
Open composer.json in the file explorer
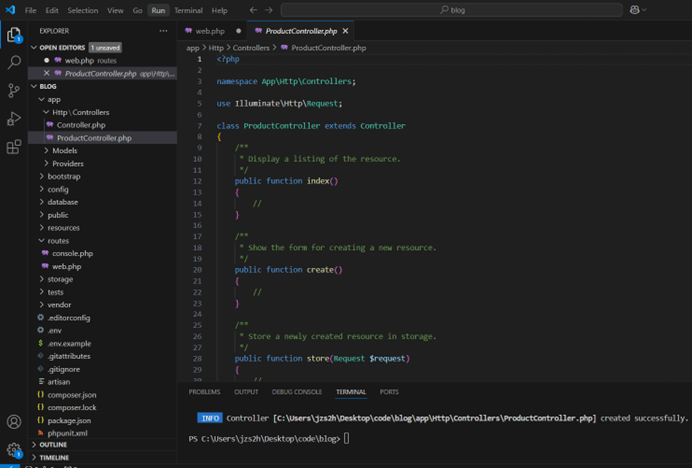point(72,395)
